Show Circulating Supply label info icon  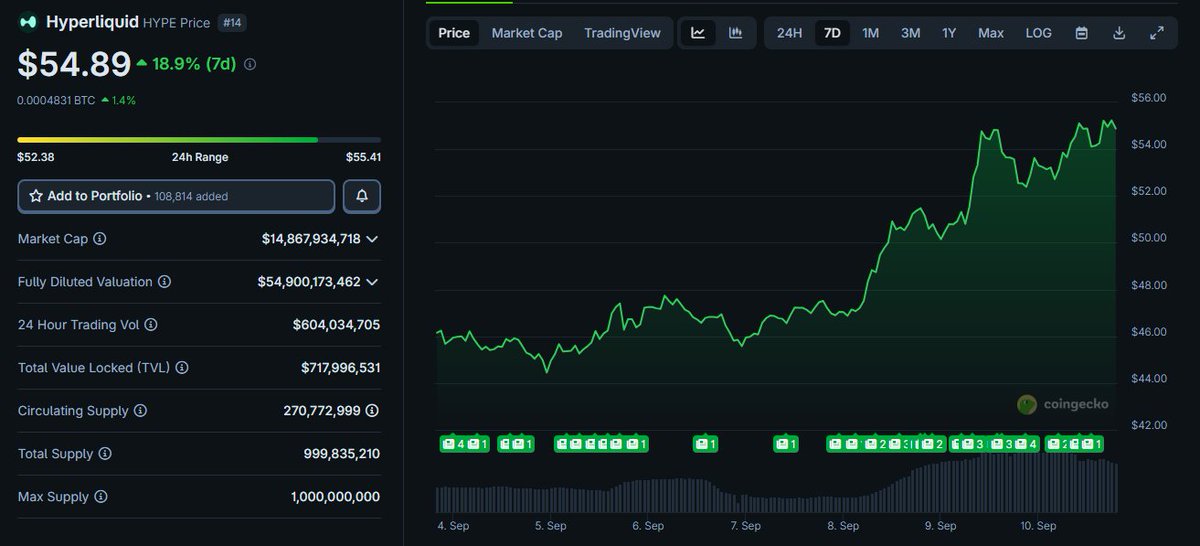(140, 411)
